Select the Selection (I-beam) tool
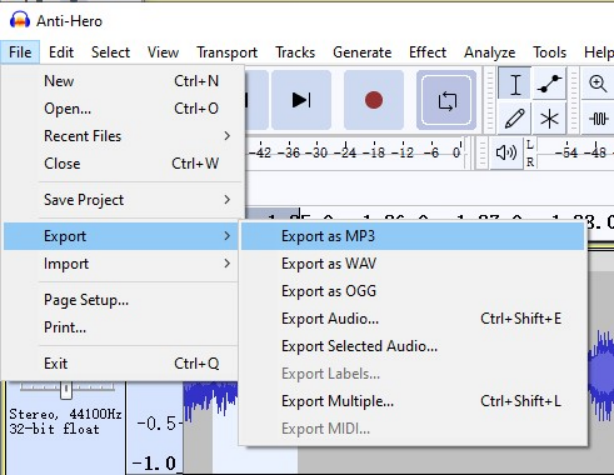The image size is (614, 475). click(x=515, y=85)
